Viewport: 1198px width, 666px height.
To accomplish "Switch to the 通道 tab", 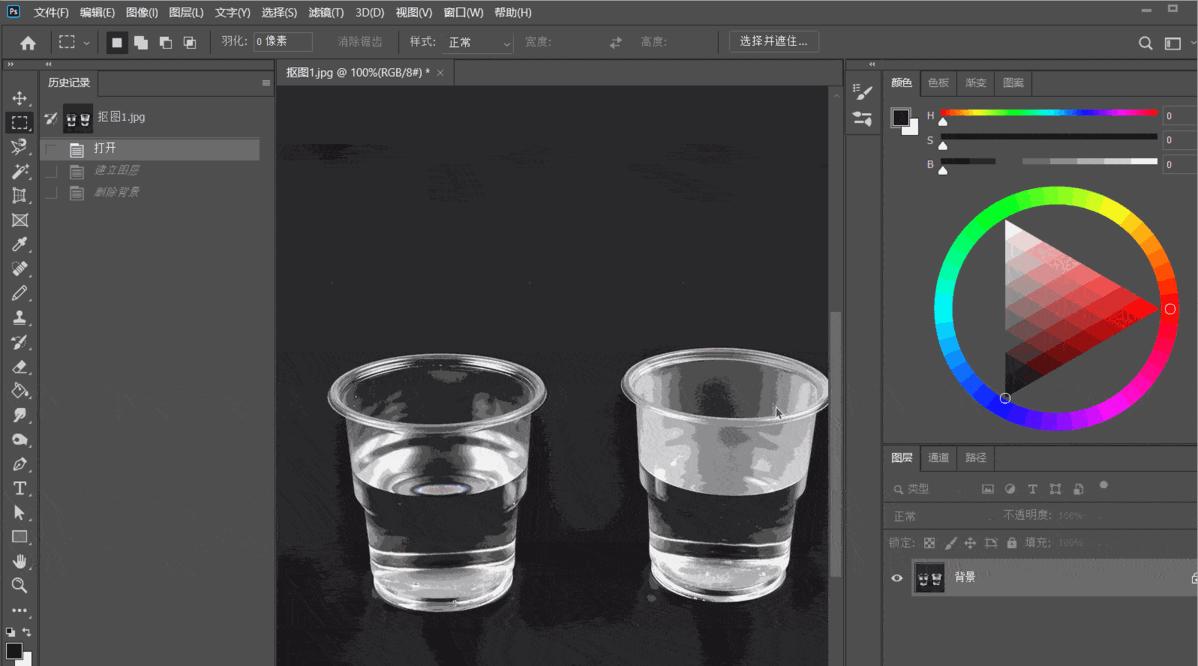I will tap(938, 457).
